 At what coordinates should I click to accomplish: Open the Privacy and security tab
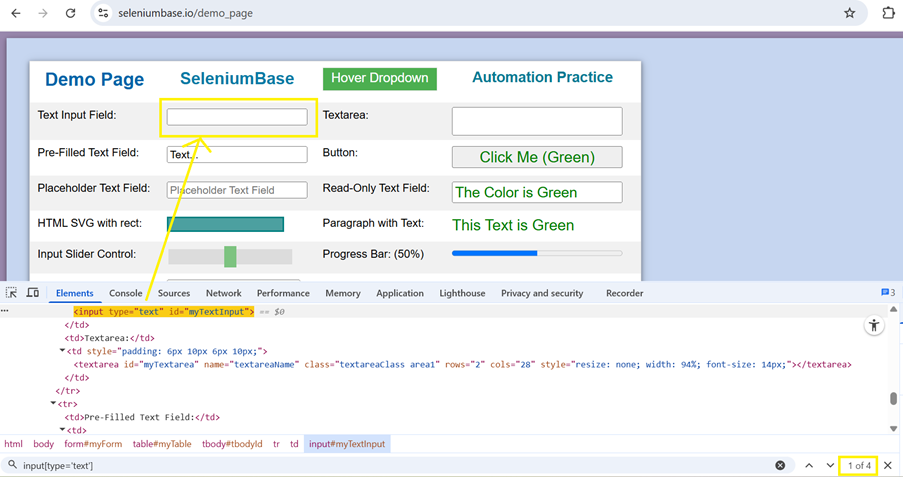542,293
